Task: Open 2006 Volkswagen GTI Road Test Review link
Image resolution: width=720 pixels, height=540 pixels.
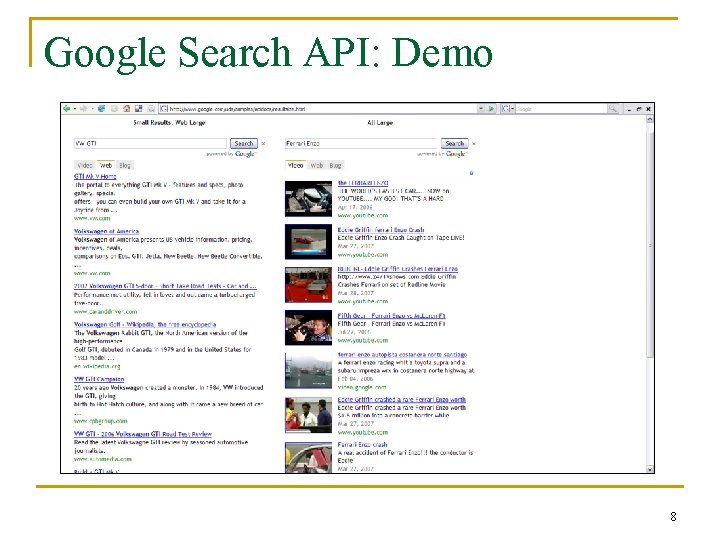Action: (x=143, y=434)
